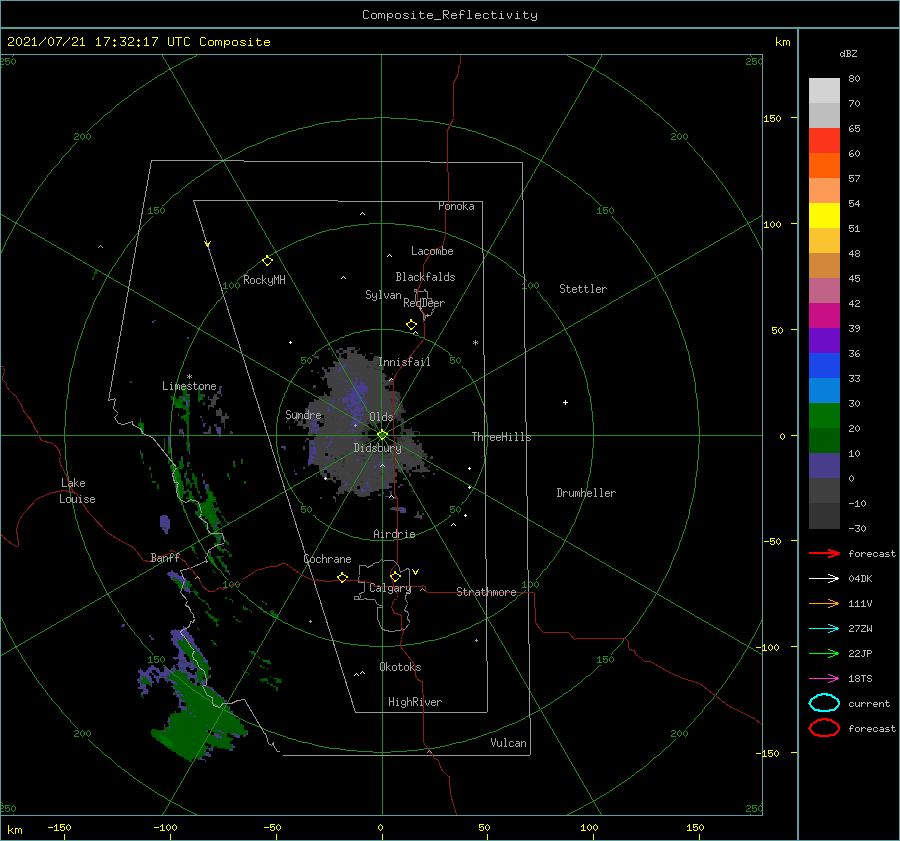Click the Banff label
Viewport: 900px width, 841px height.
coord(165,557)
